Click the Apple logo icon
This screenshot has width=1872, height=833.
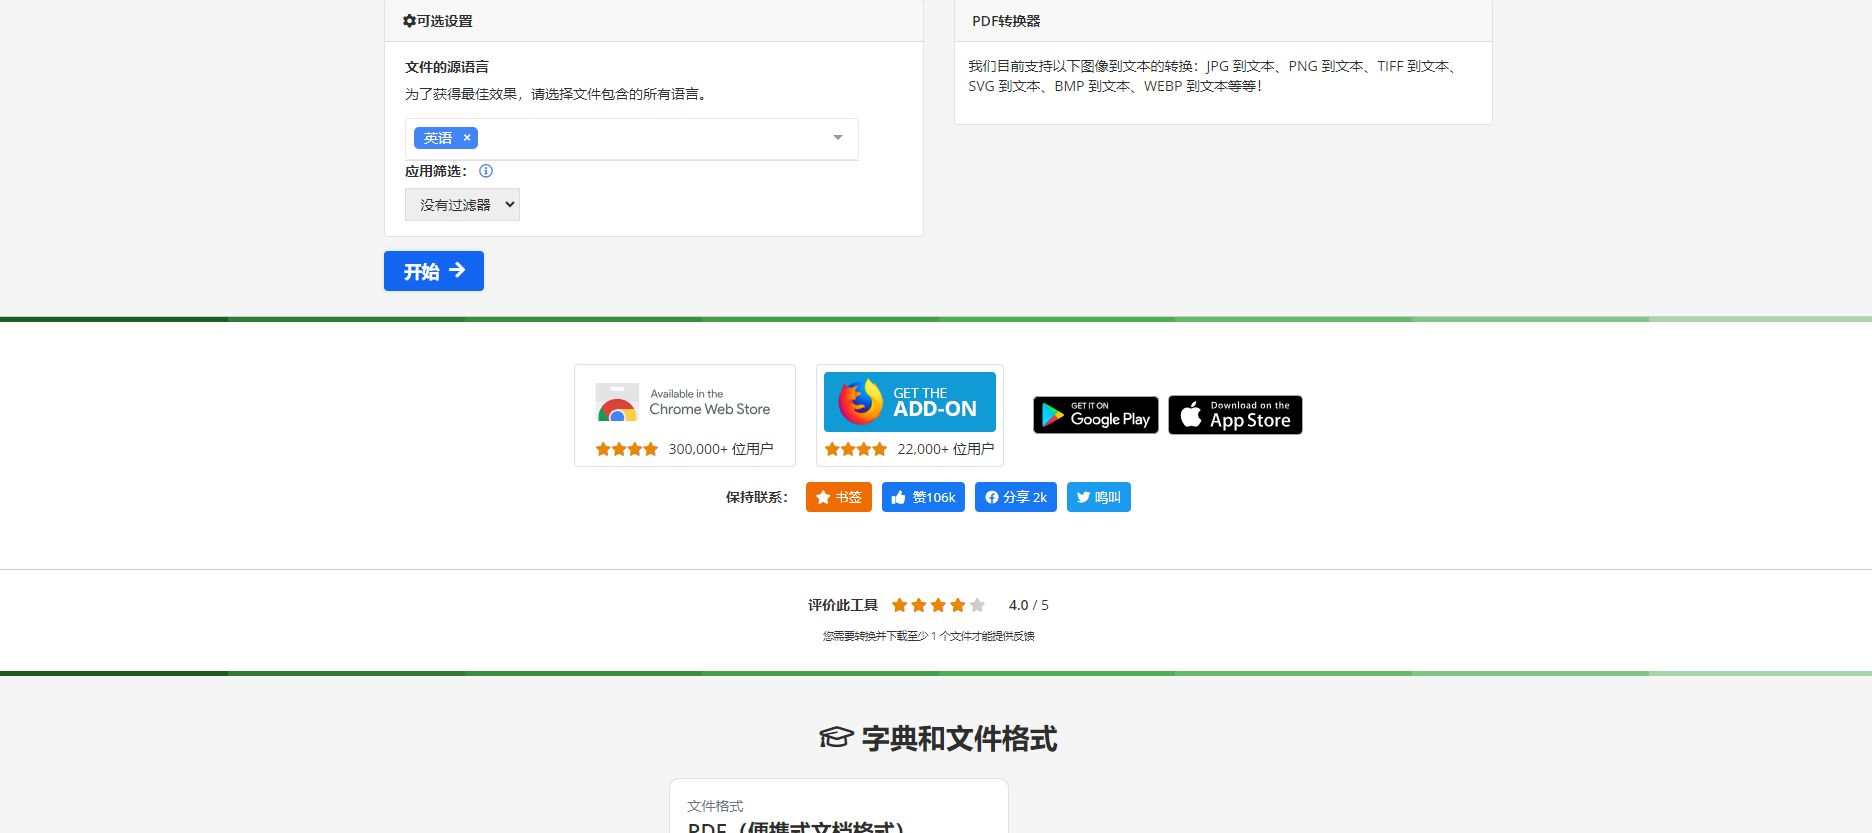point(1190,414)
